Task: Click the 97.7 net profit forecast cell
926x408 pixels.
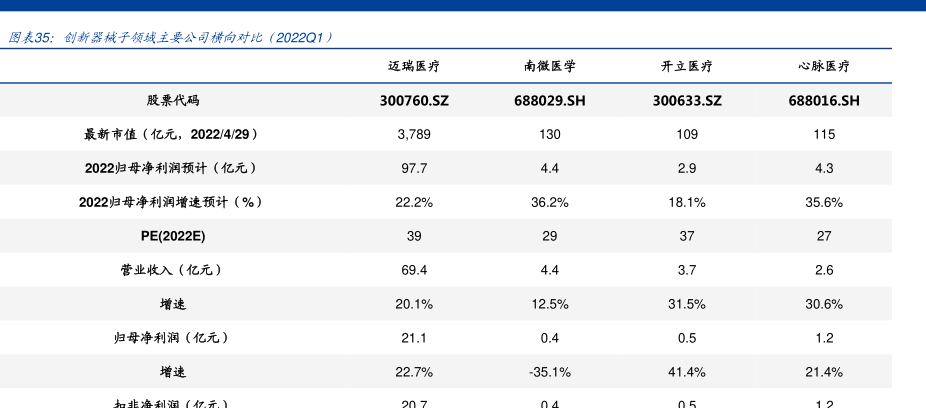Action: 414,168
